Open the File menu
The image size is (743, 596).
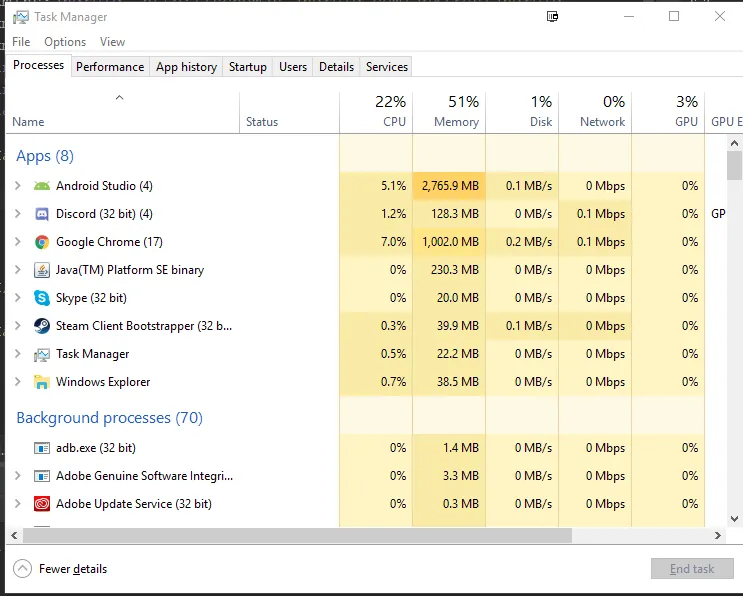[x=21, y=42]
